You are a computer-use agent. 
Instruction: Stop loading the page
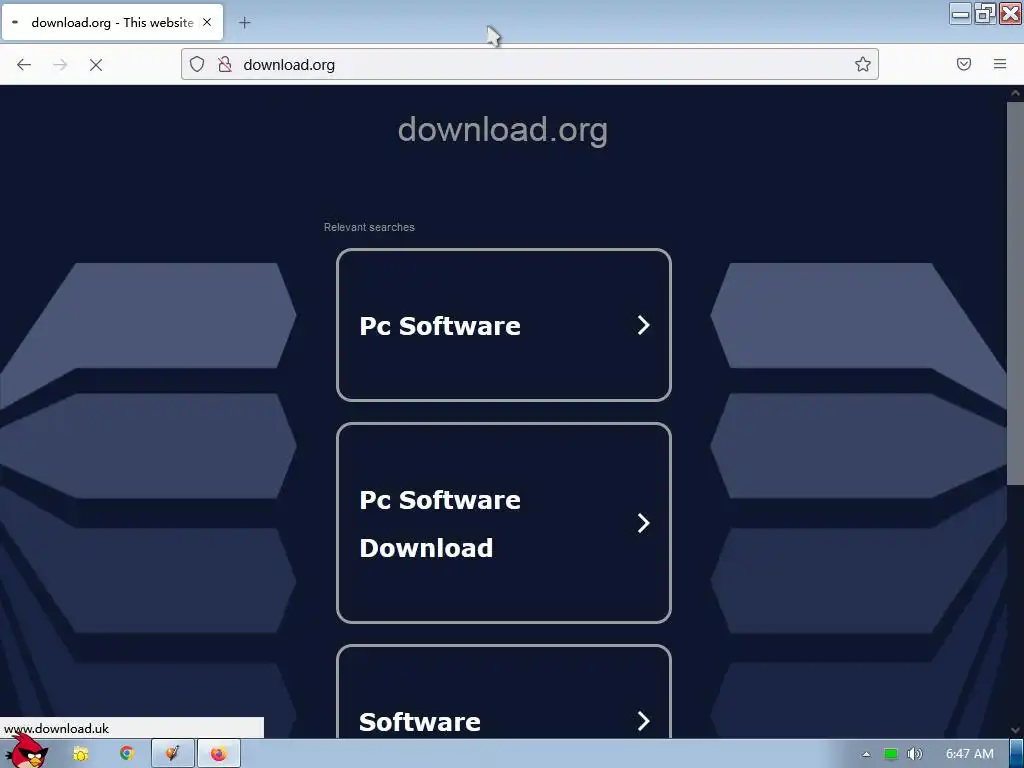[x=96, y=65]
